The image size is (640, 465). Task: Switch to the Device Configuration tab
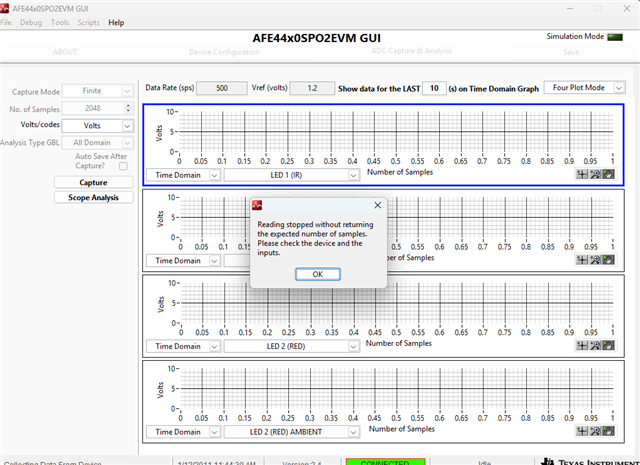click(224, 52)
